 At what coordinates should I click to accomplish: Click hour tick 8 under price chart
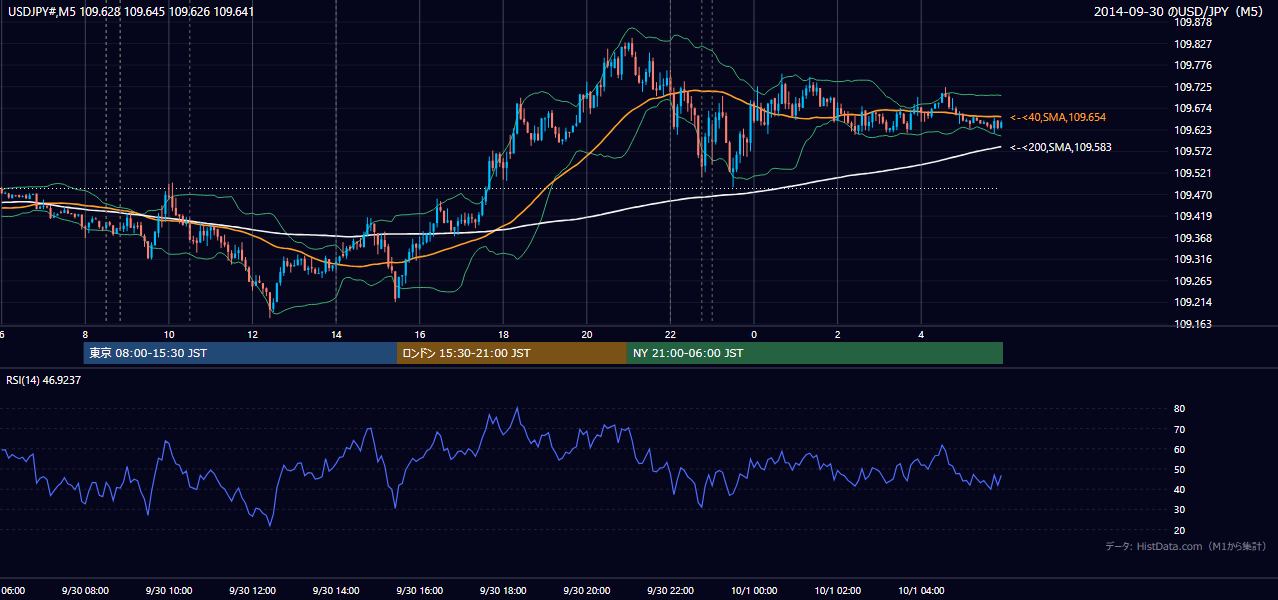[x=85, y=335]
